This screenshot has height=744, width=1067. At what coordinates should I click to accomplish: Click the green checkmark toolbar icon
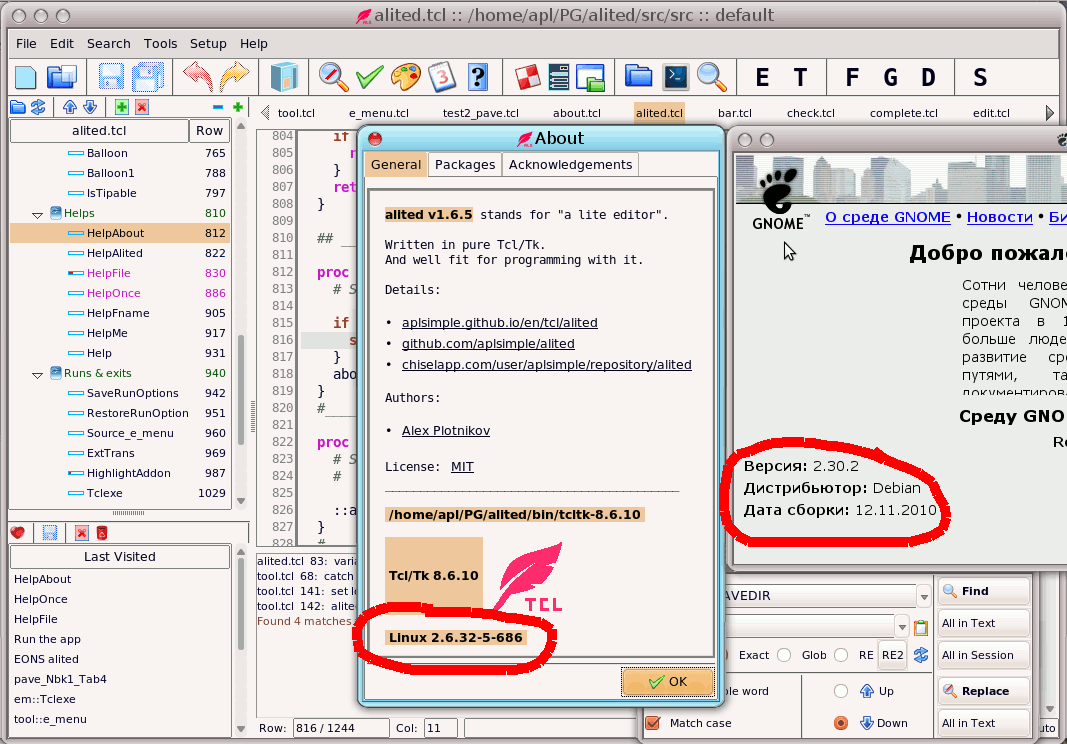click(370, 77)
